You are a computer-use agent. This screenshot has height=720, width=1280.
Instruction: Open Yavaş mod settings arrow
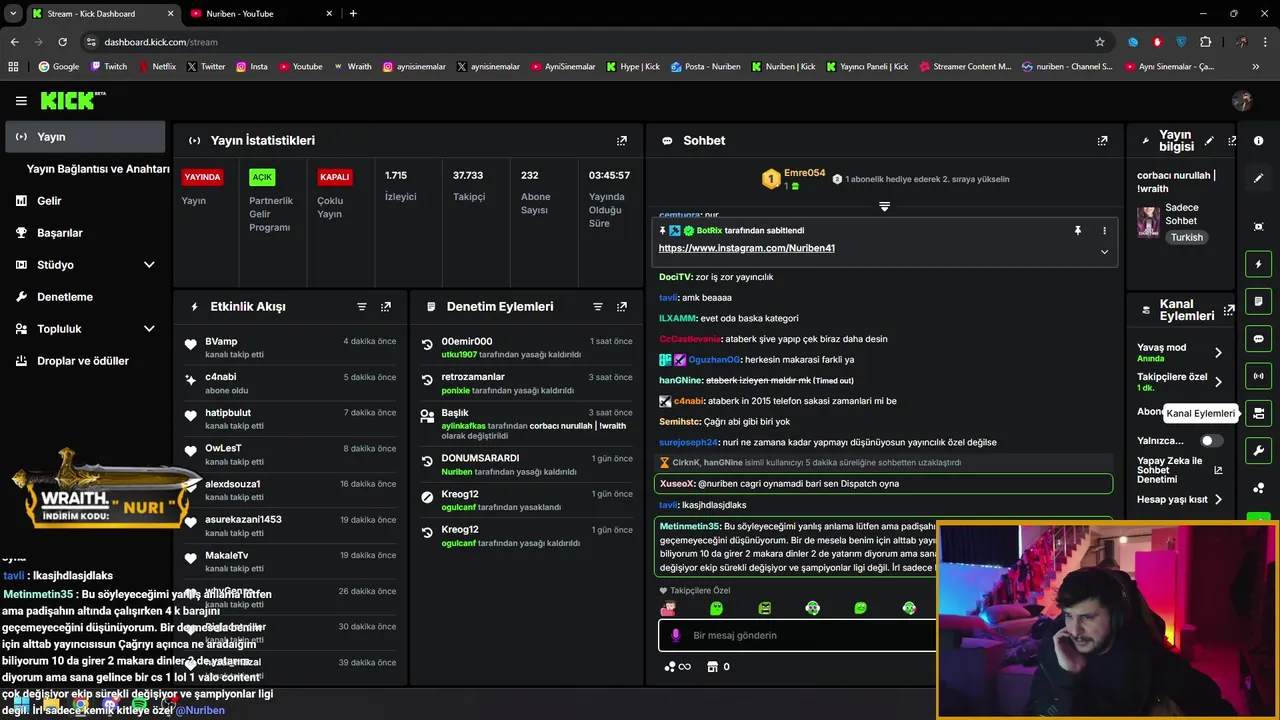(x=1218, y=352)
